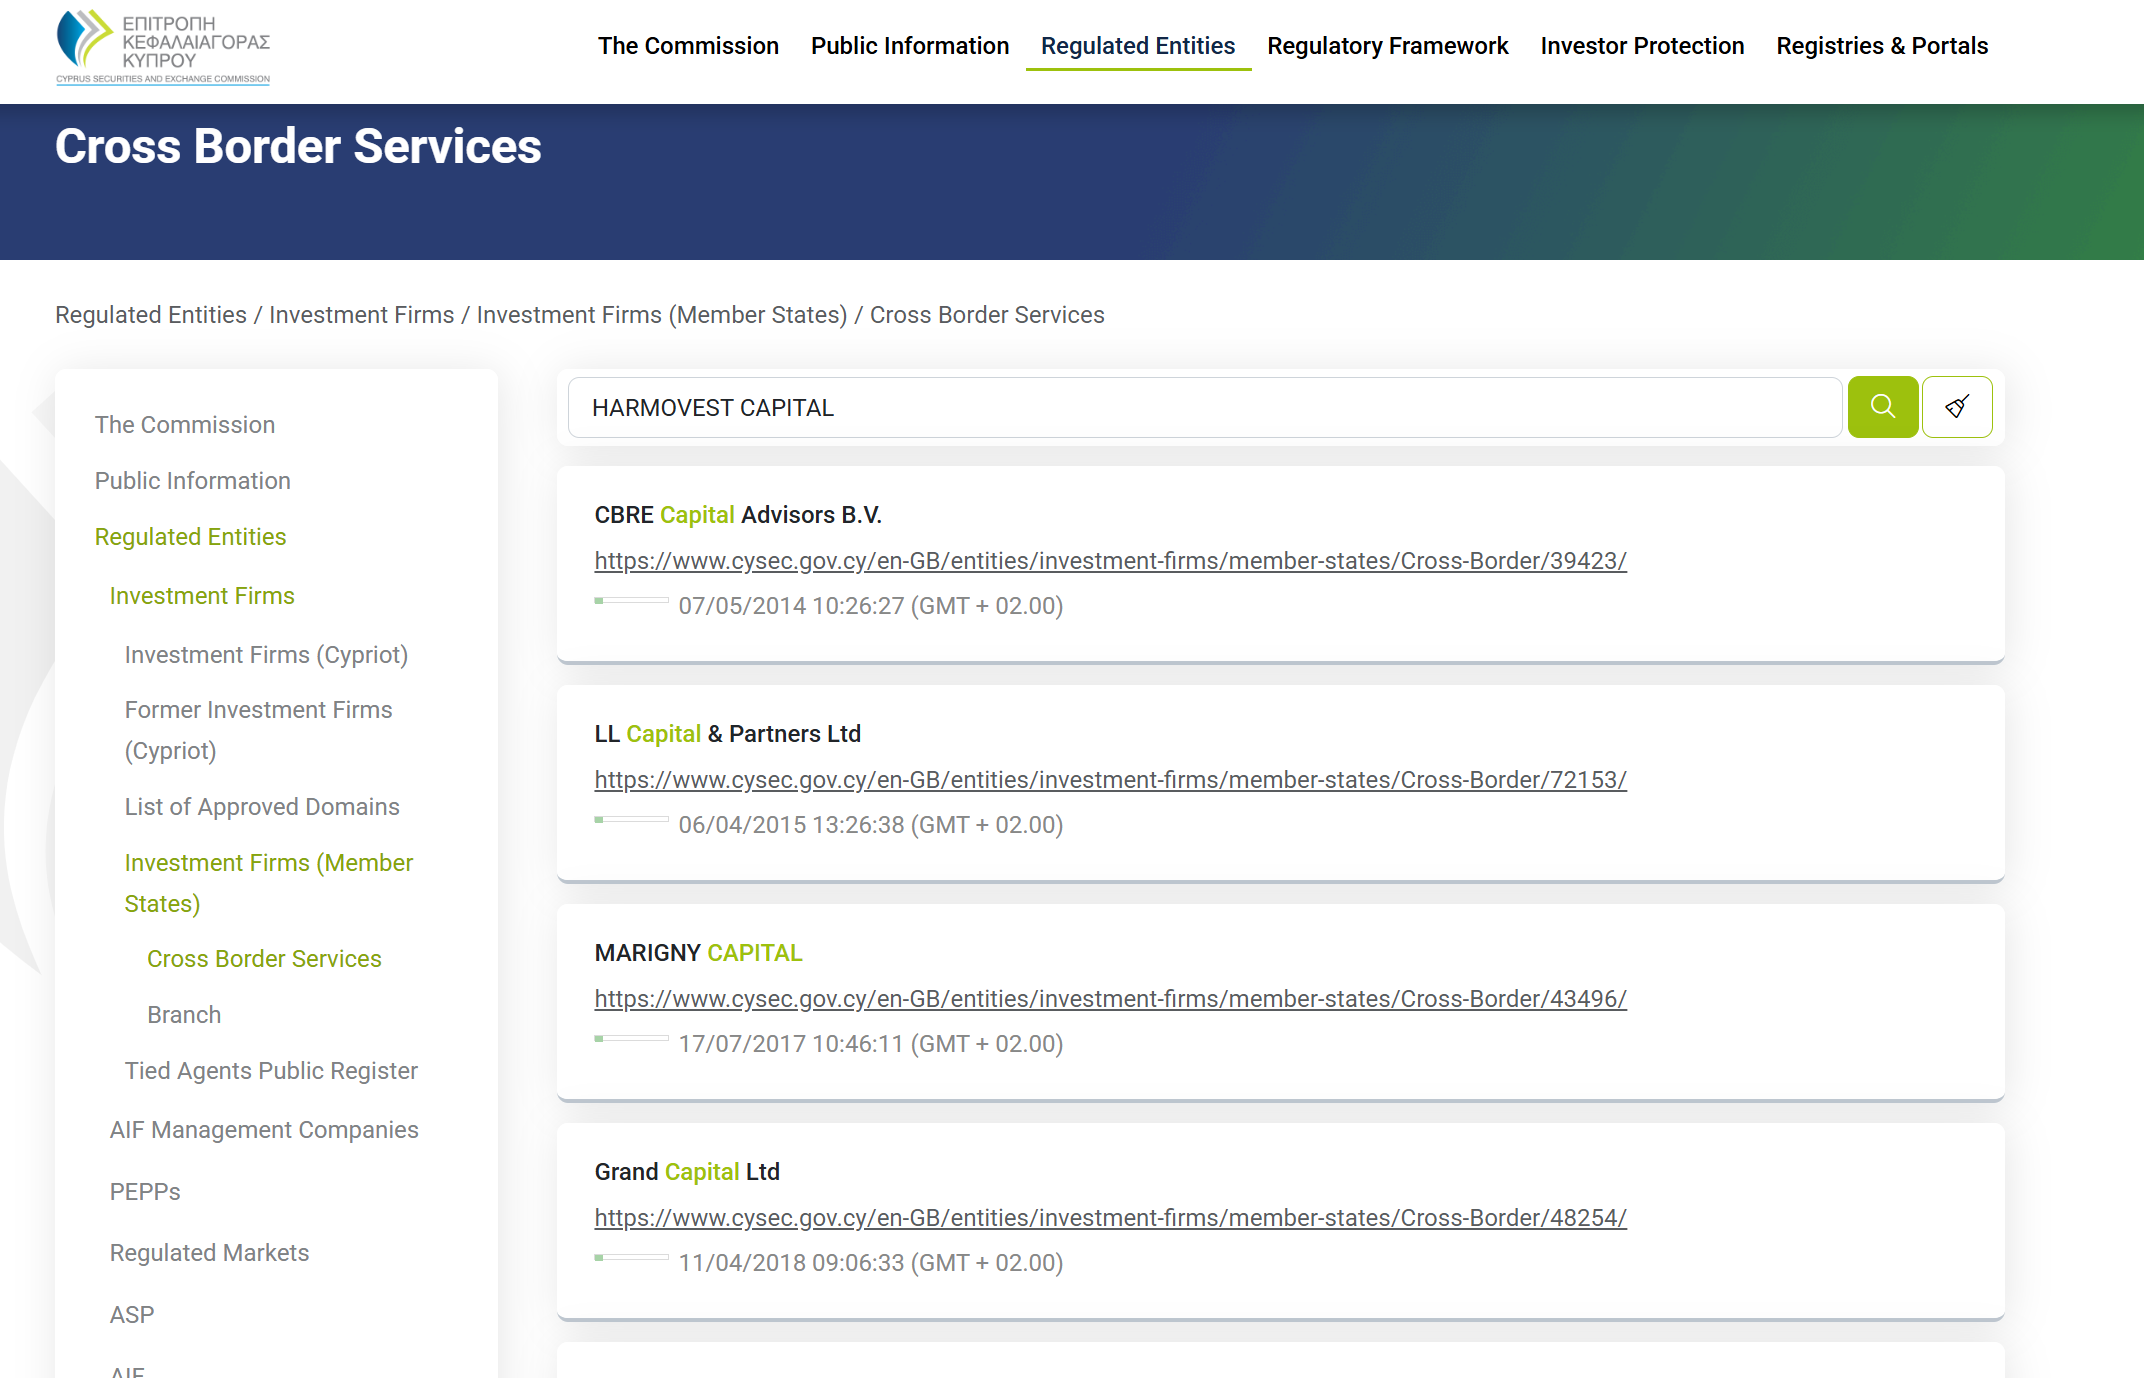
Task: Open Investment Firms (Member States) sidebar item
Action: [269, 883]
